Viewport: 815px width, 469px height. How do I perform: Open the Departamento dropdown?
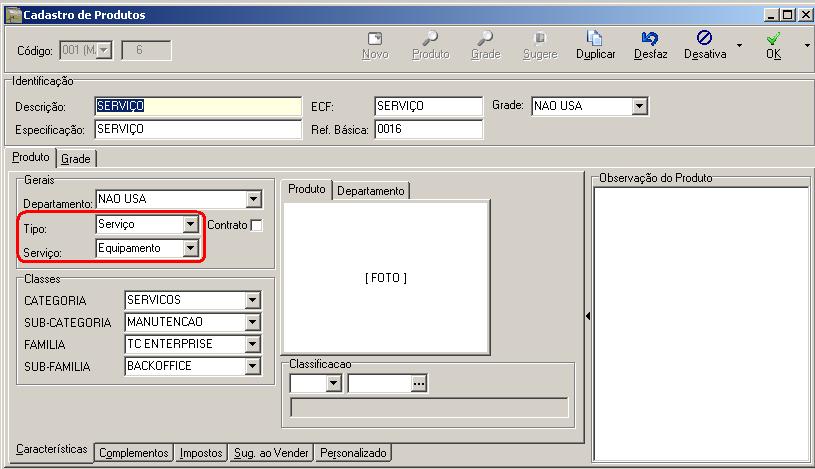253,199
